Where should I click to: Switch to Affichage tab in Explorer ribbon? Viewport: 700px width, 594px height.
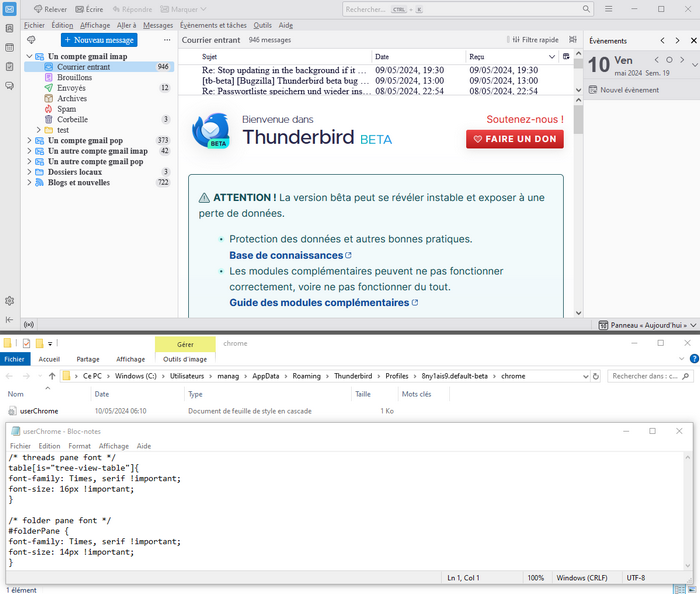(130, 359)
